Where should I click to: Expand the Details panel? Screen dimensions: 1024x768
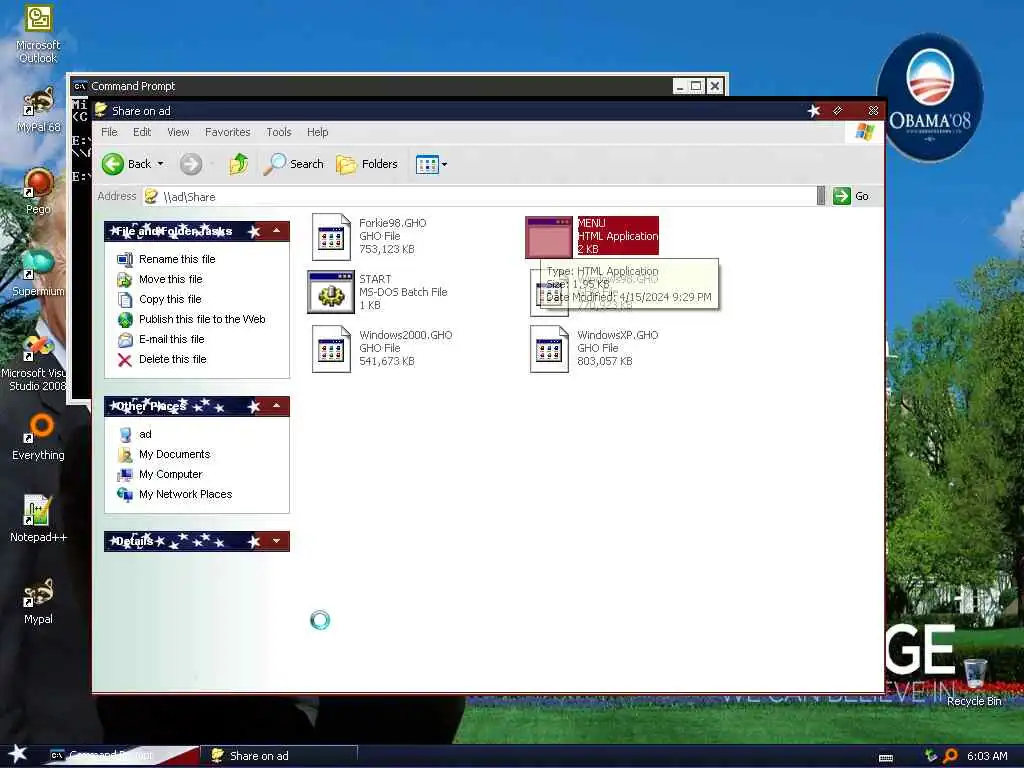[x=277, y=541]
